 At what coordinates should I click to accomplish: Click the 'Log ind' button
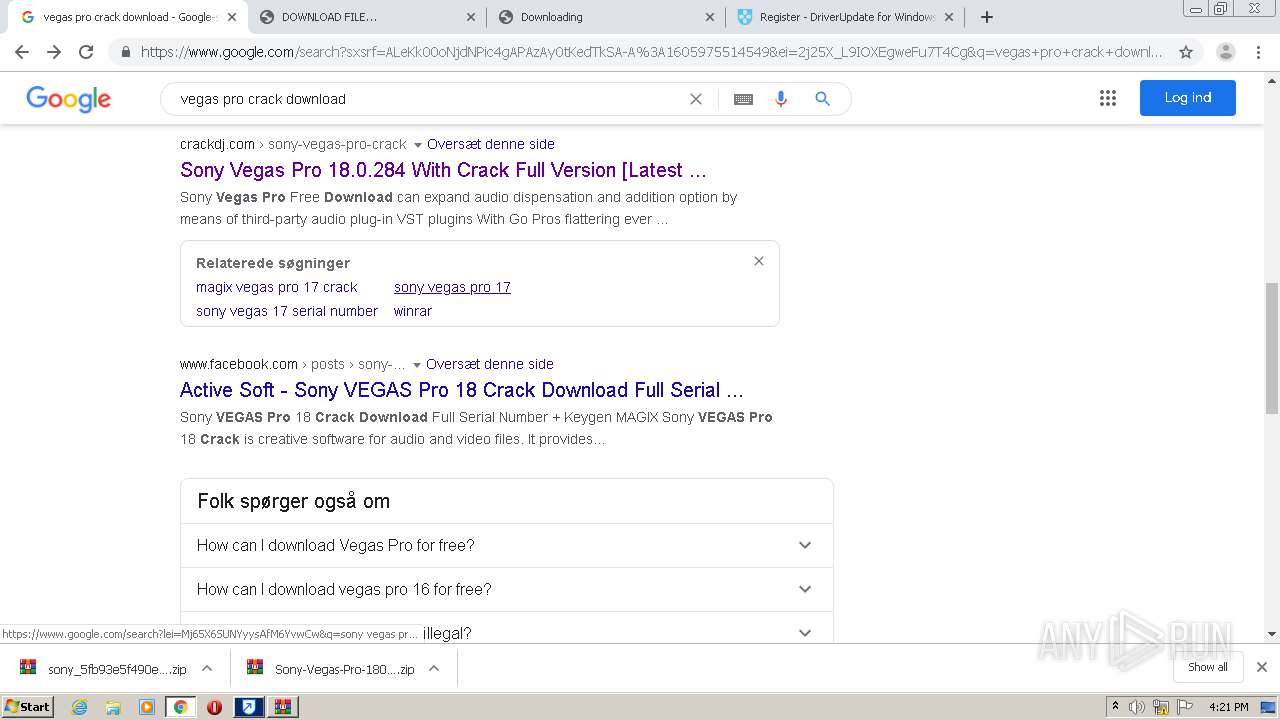(1188, 98)
